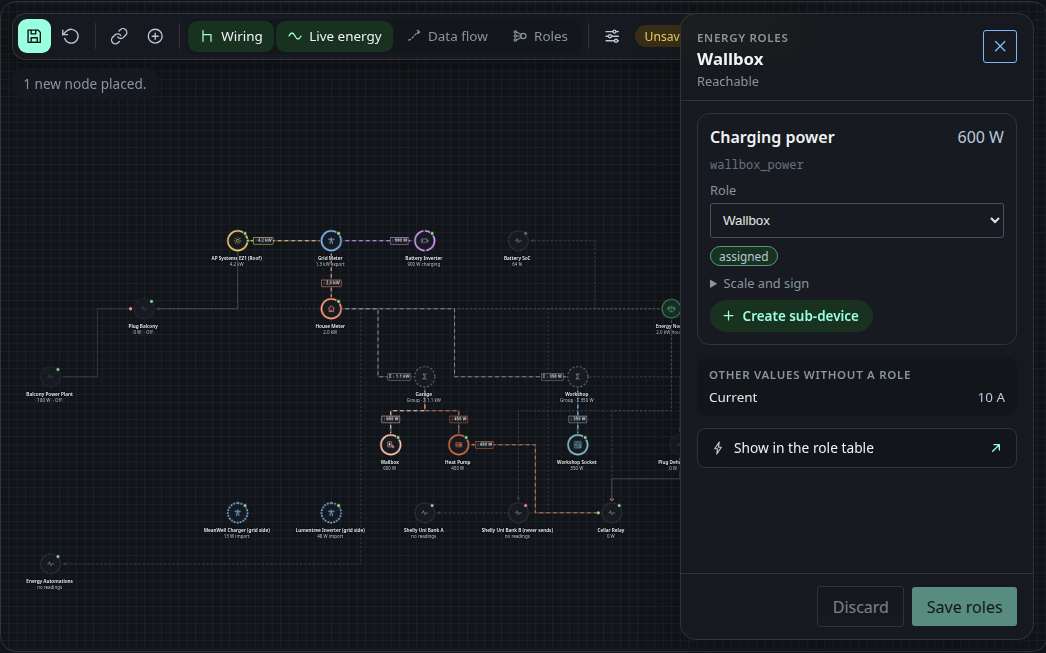
Task: Click the arrow icon beside role table link
Action: (996, 448)
